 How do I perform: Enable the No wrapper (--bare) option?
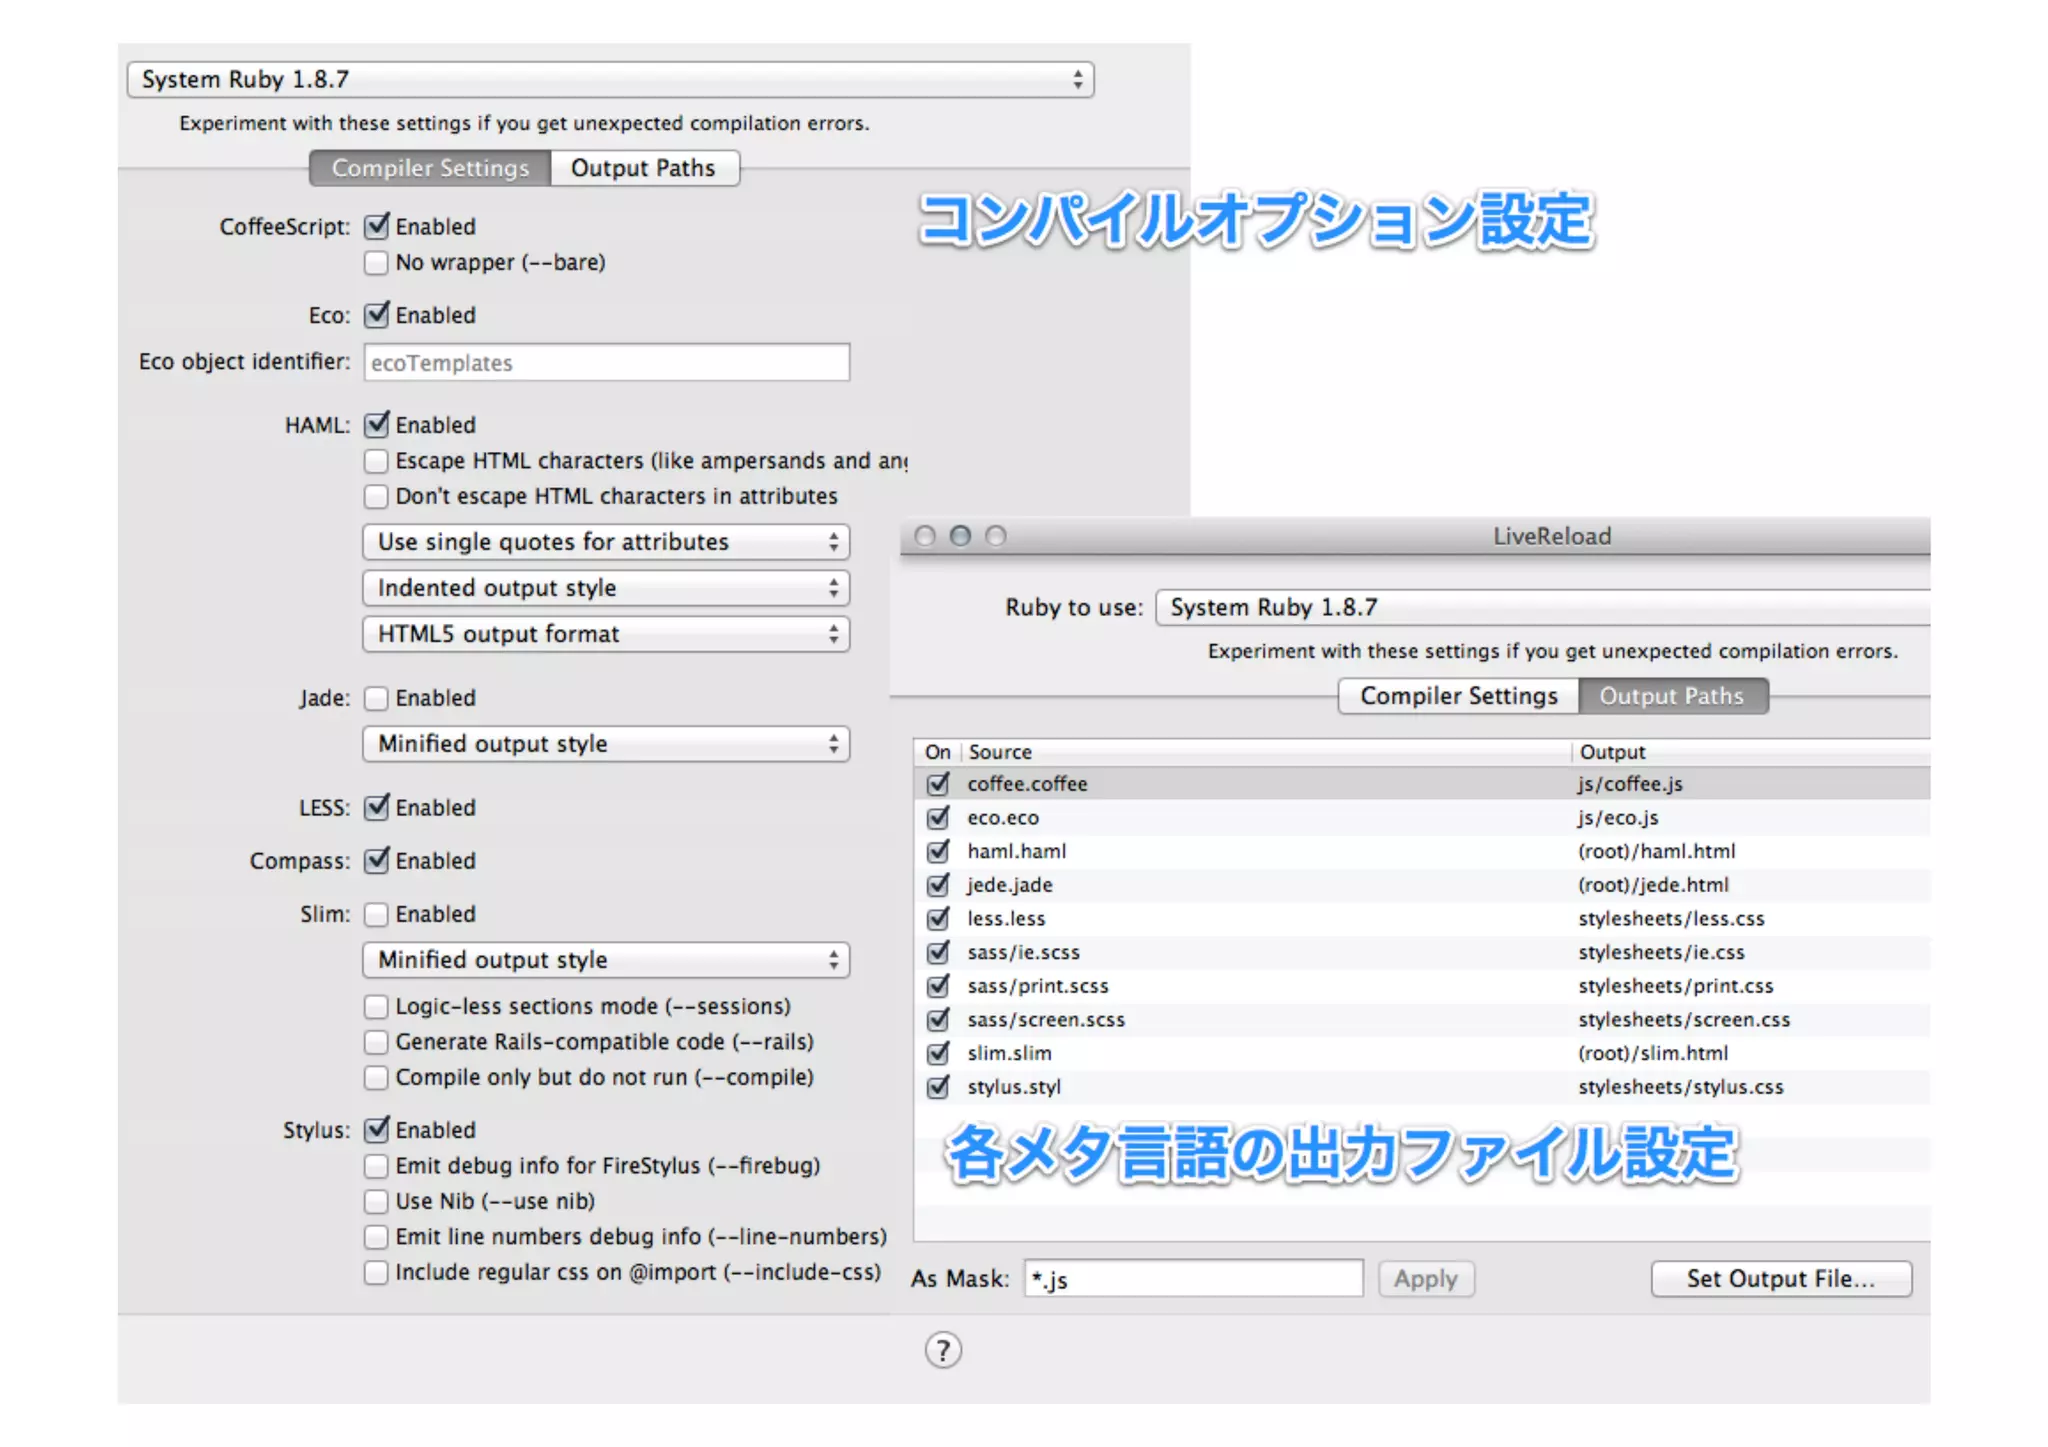[x=377, y=263]
